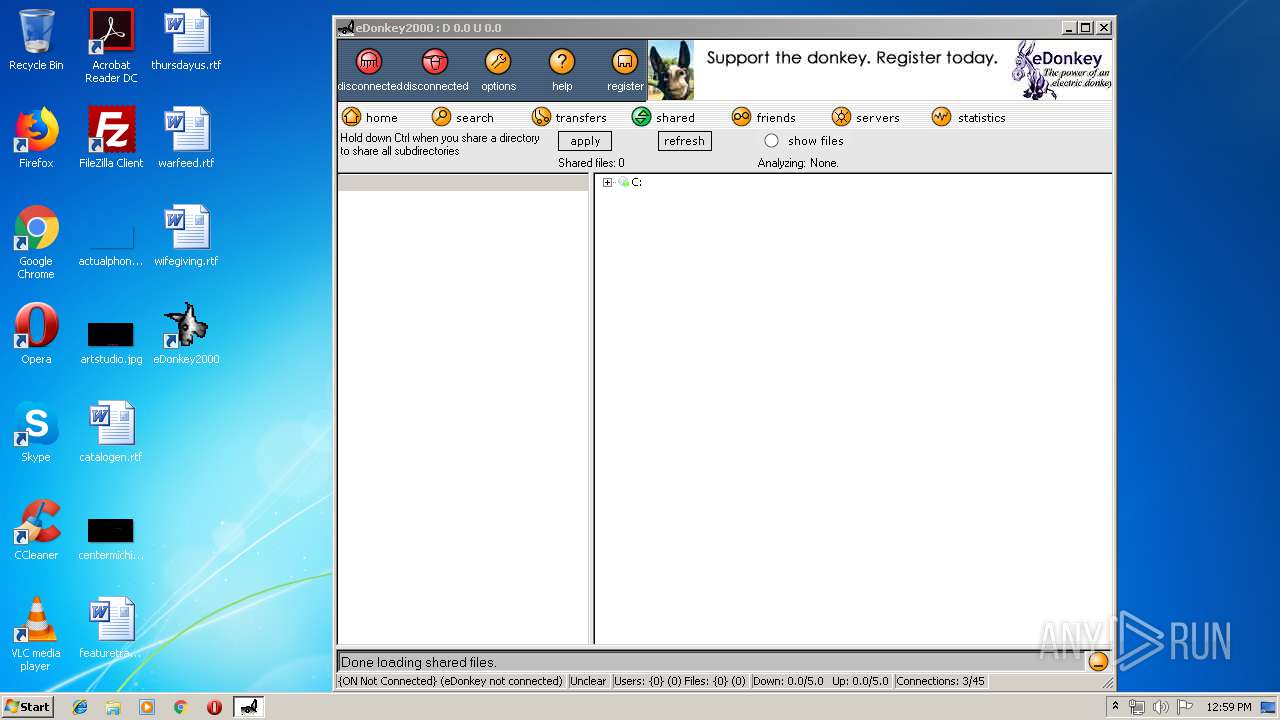The image size is (1280, 720).
Task: Open warfeed.rtf desktop file
Action: point(186,138)
